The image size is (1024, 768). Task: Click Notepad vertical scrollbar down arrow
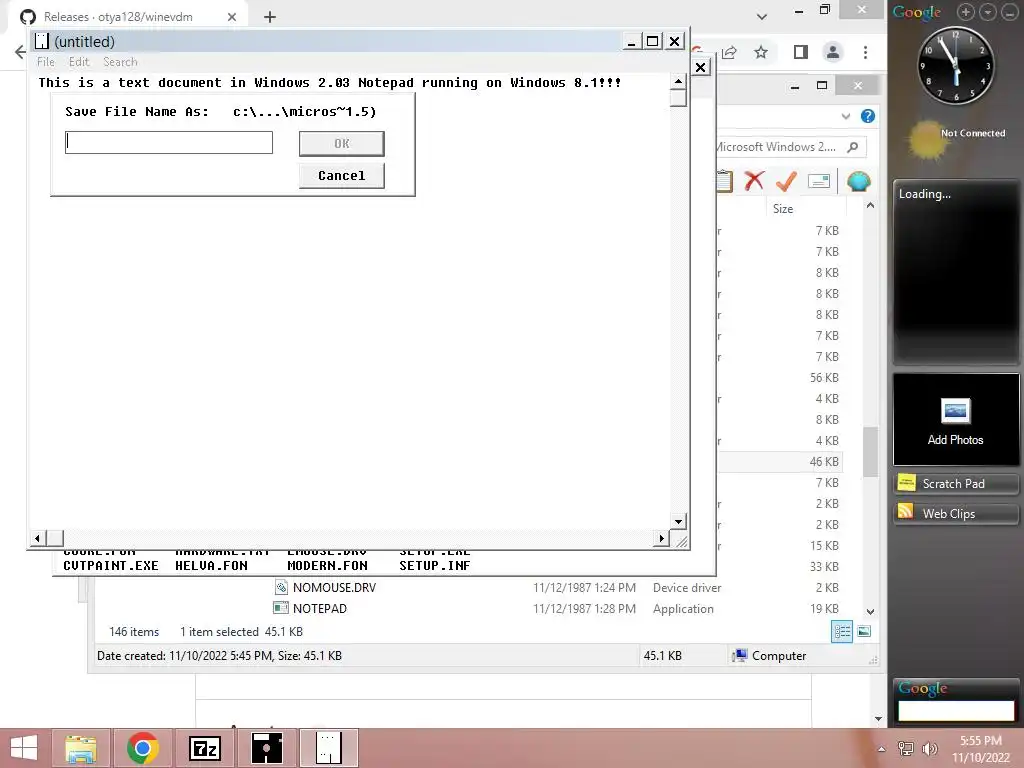679,521
